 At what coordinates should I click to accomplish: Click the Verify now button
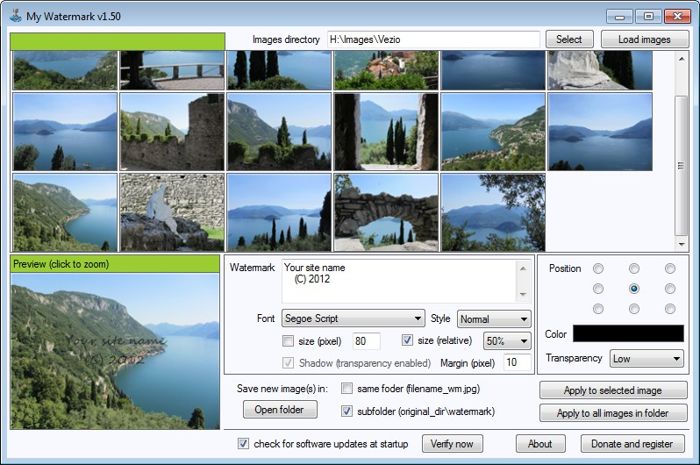[x=452, y=444]
